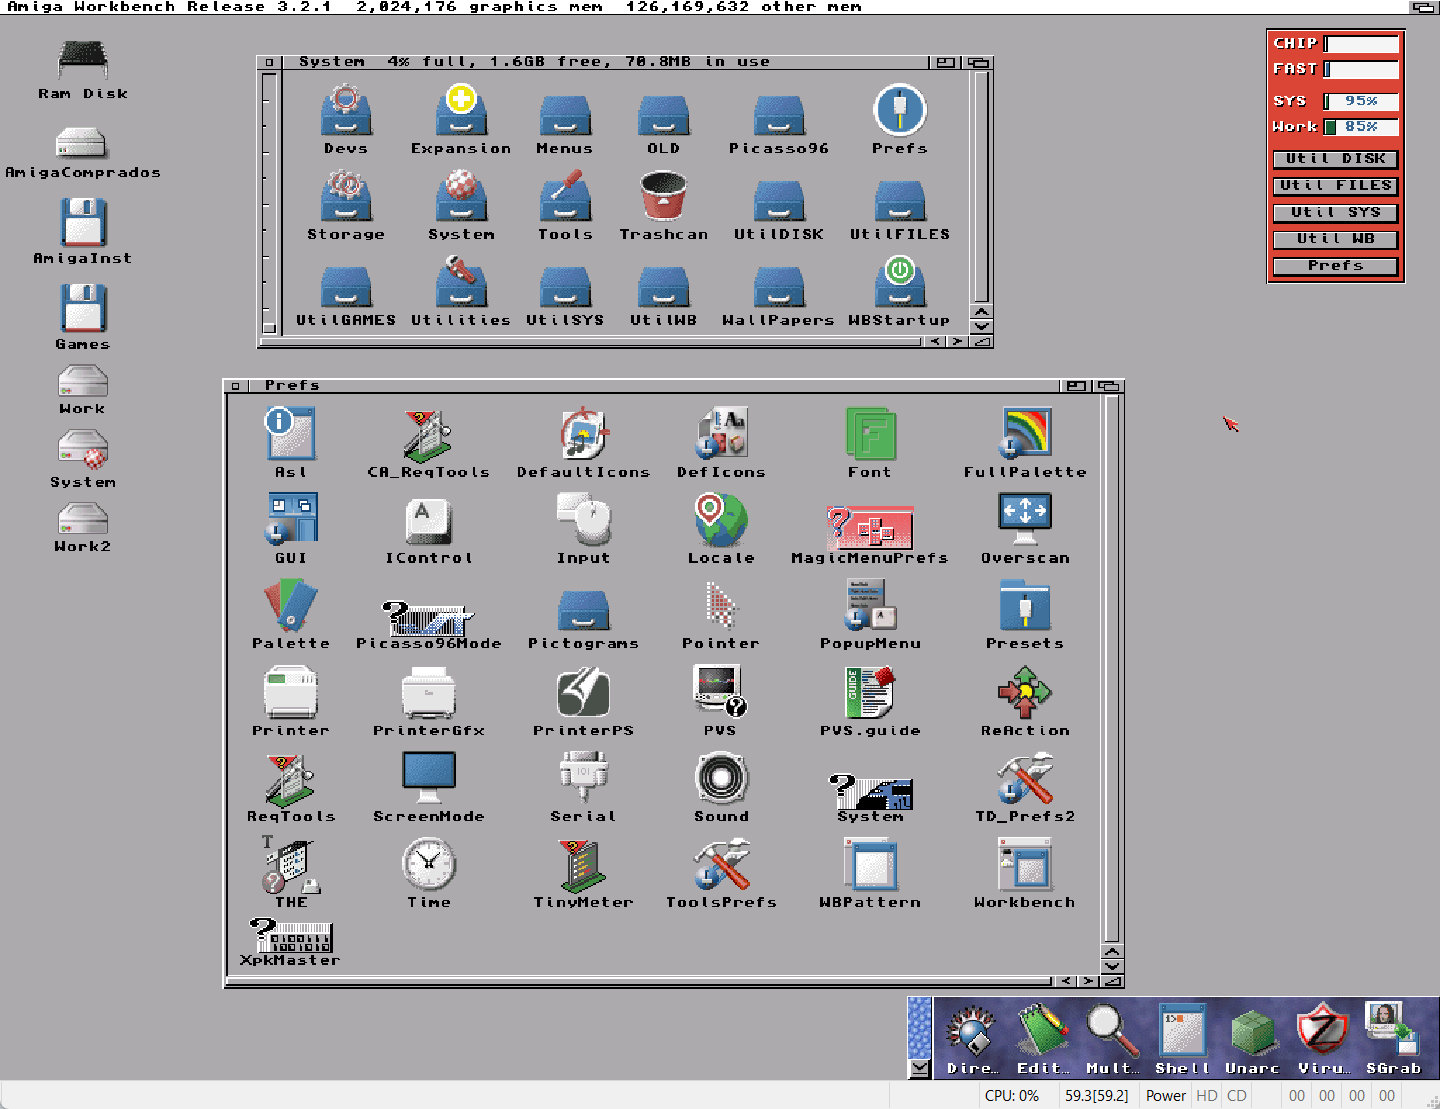Open the Sound speaker icon
Viewport: 1440px width, 1109px height.
[721, 778]
